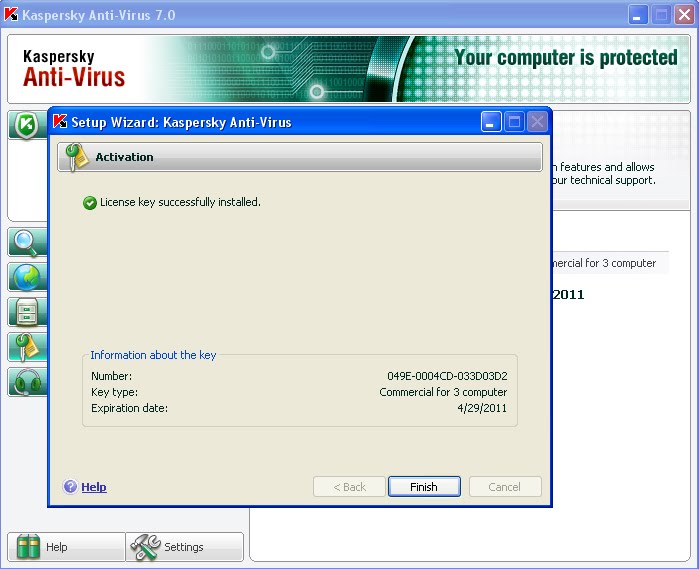699x569 pixels.
Task: Click the 'Information about the key' group label
Action: [x=153, y=355]
